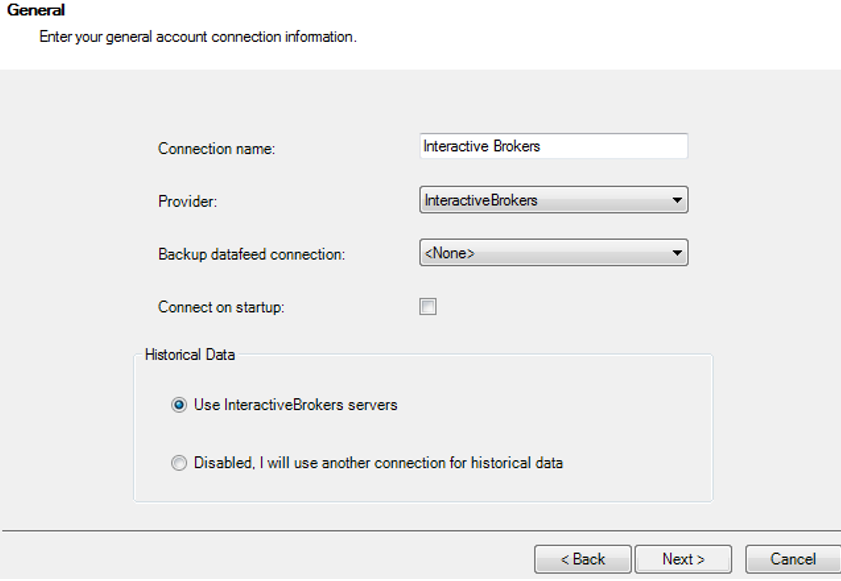841x581 pixels.
Task: Click the 'Use InteractiveBrokers servers' option text
Action: (x=296, y=405)
